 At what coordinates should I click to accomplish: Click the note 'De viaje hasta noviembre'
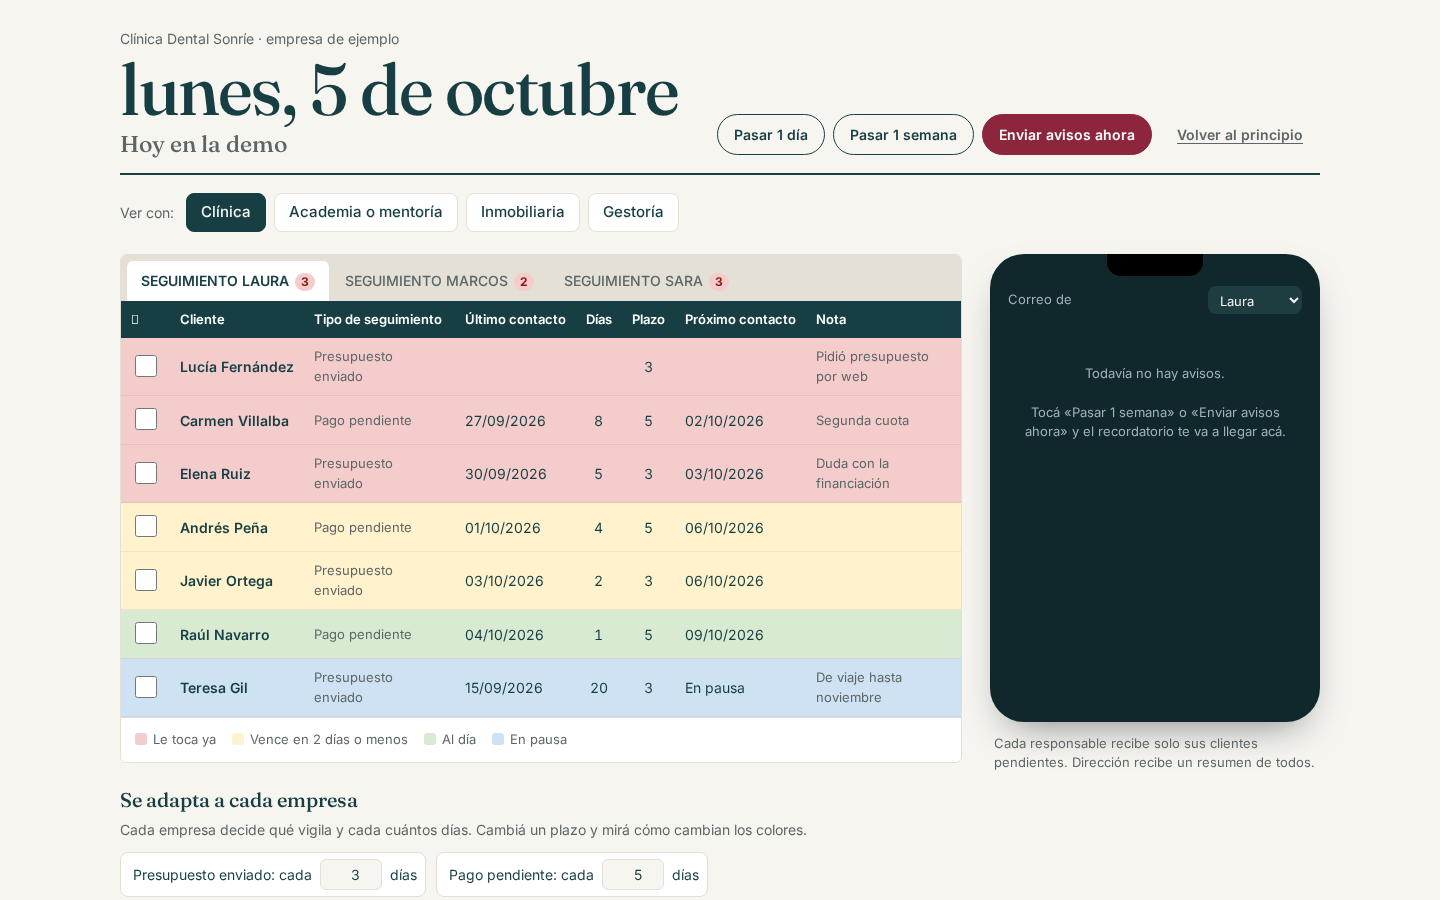click(x=859, y=687)
